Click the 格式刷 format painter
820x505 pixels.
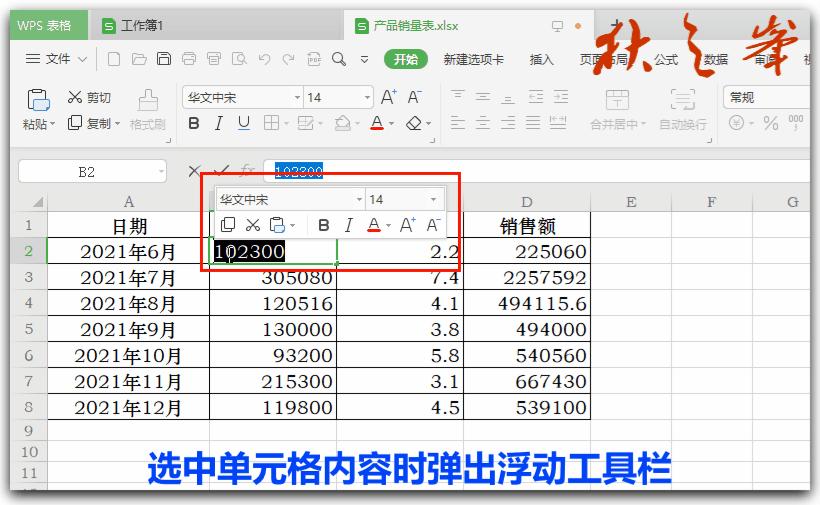coord(147,110)
